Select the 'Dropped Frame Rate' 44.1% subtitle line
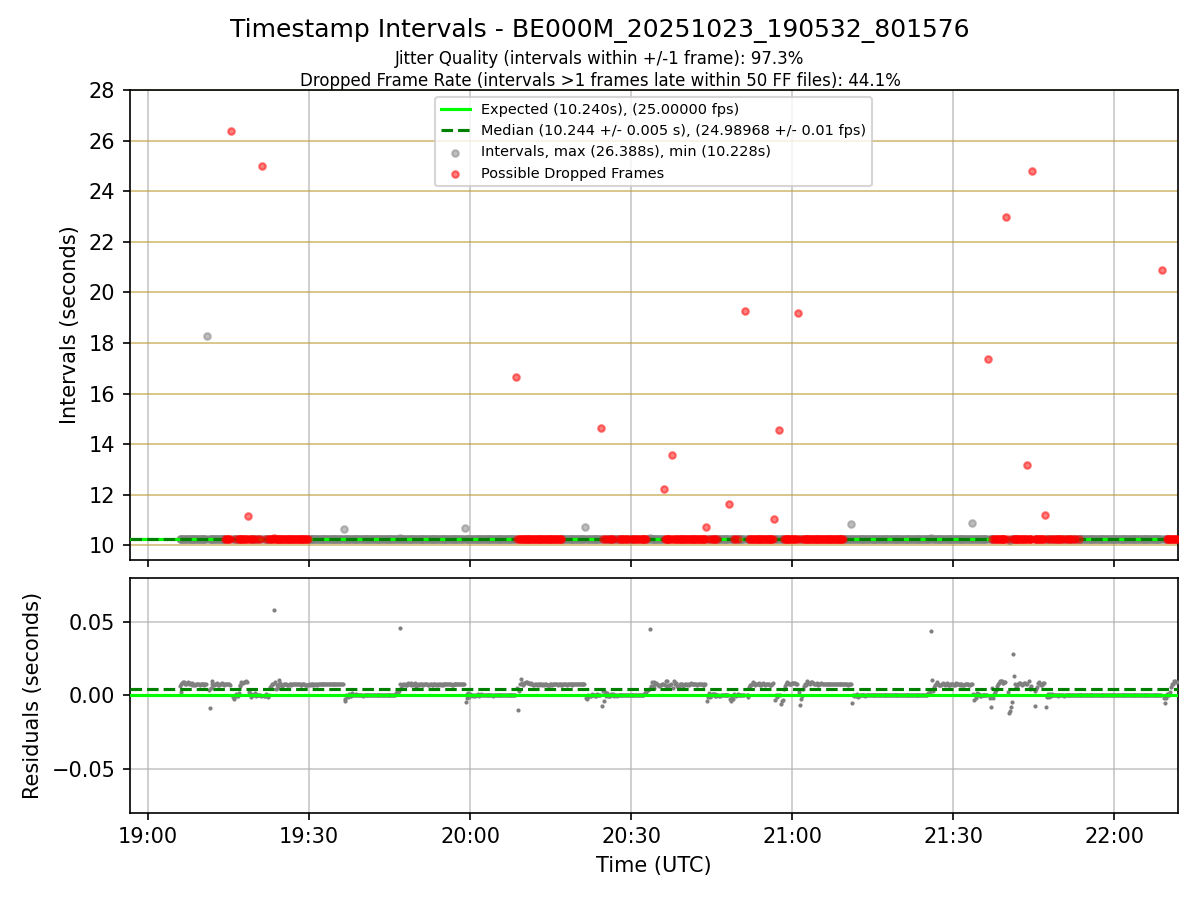The height and width of the screenshot is (900, 1200). pos(600,80)
